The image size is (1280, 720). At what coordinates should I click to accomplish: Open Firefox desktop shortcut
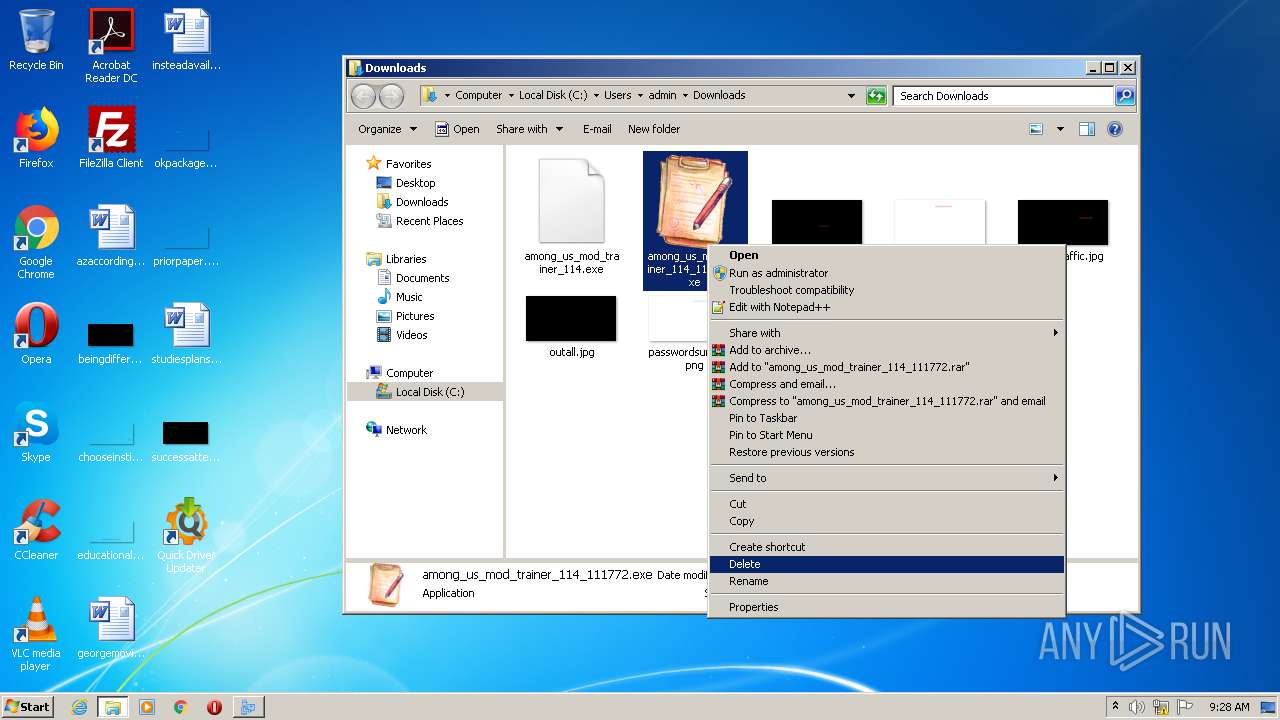(36, 138)
